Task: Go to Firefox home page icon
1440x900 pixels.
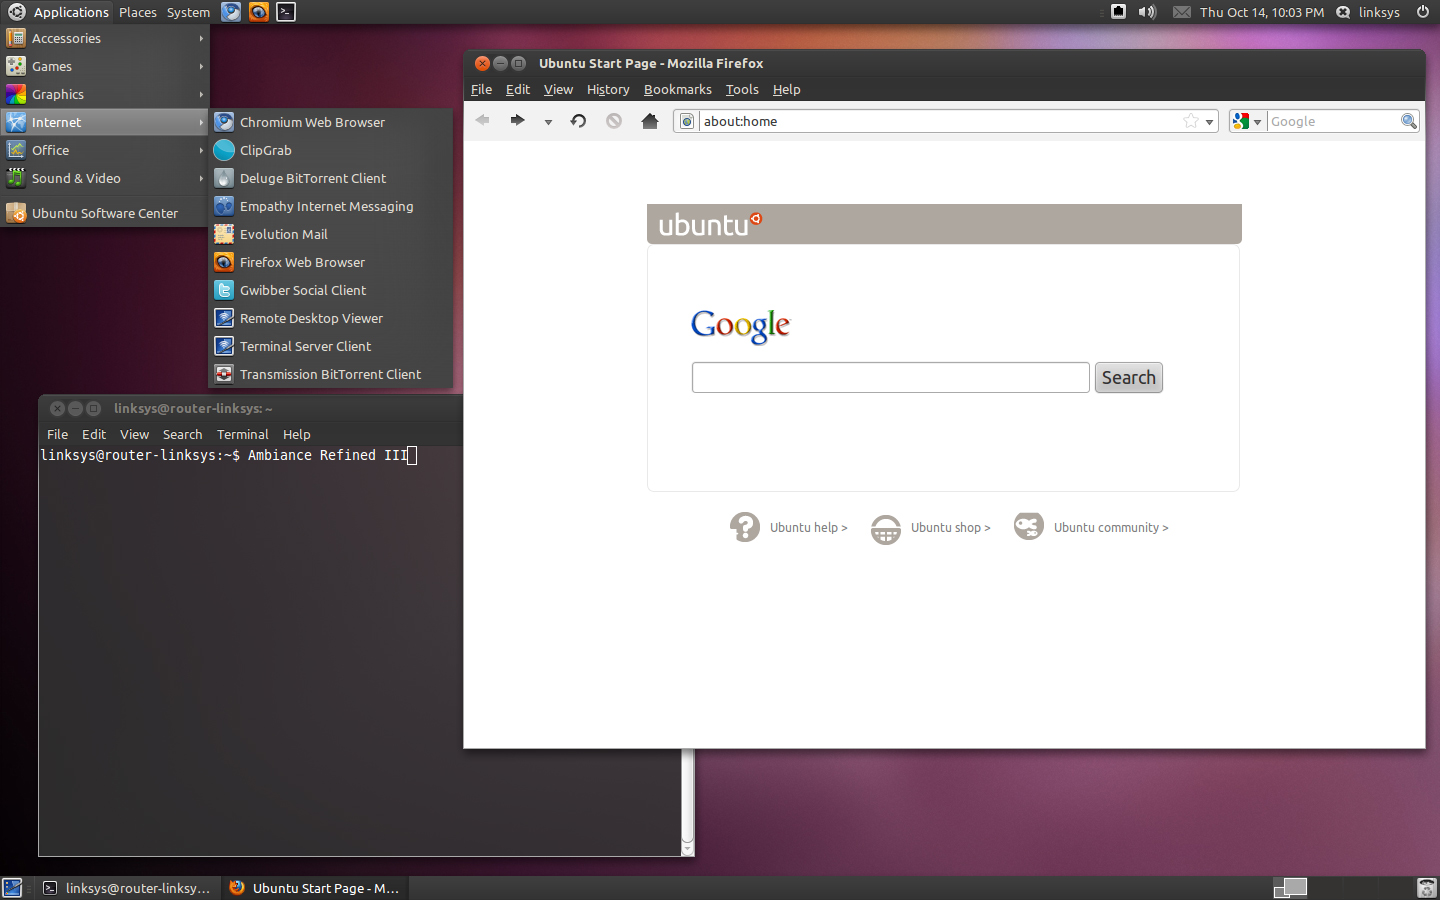Action: coord(650,121)
